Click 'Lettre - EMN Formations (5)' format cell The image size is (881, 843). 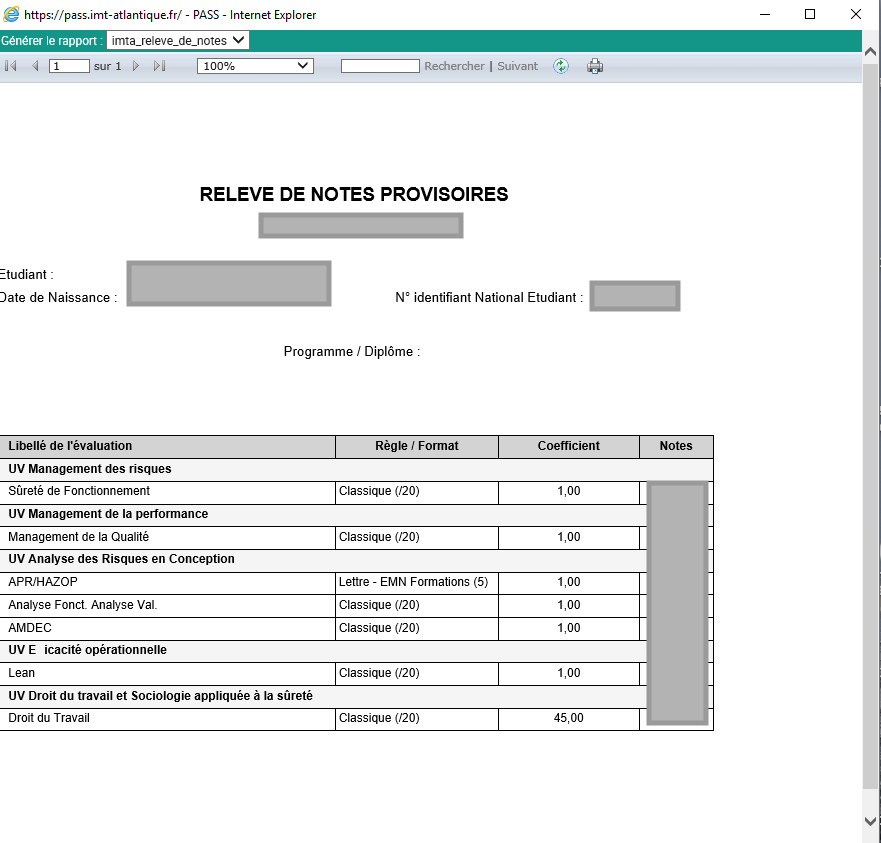[417, 582]
